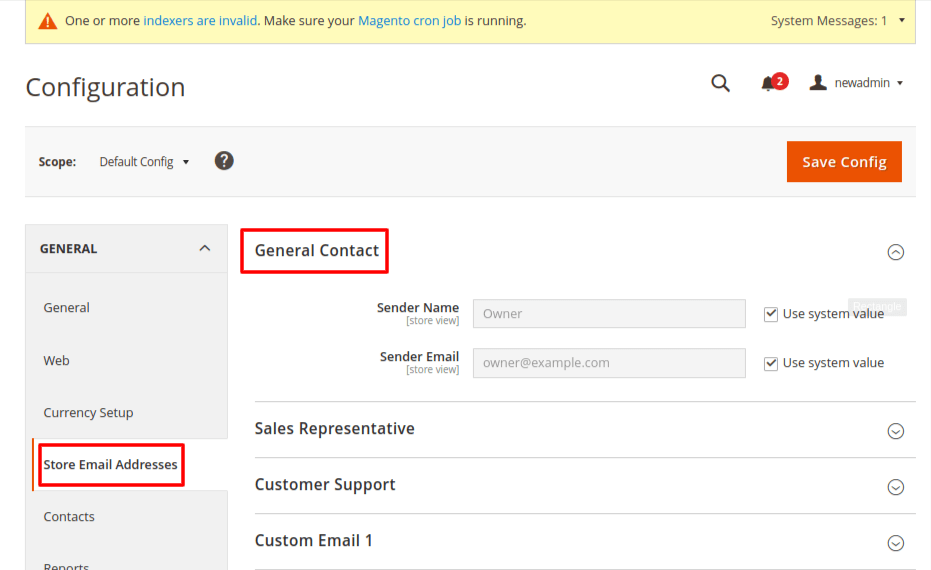This screenshot has height=570, width=931.
Task: Collapse General Contact section using circle arrow icon
Action: coord(895,252)
